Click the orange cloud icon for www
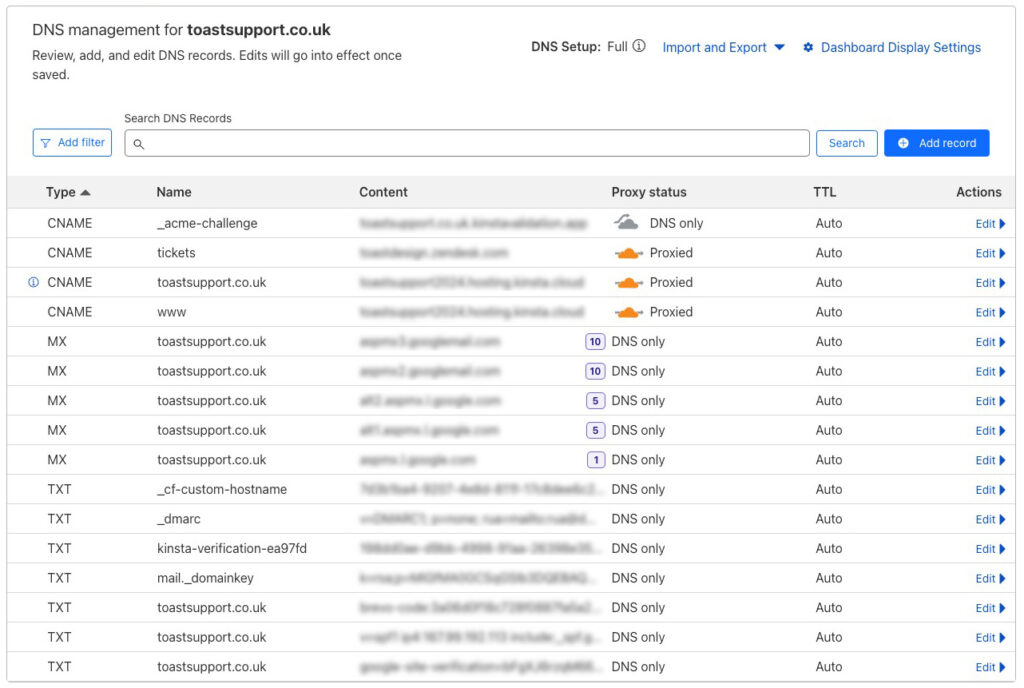Image resolution: width=1024 pixels, height=688 pixels. (x=628, y=312)
